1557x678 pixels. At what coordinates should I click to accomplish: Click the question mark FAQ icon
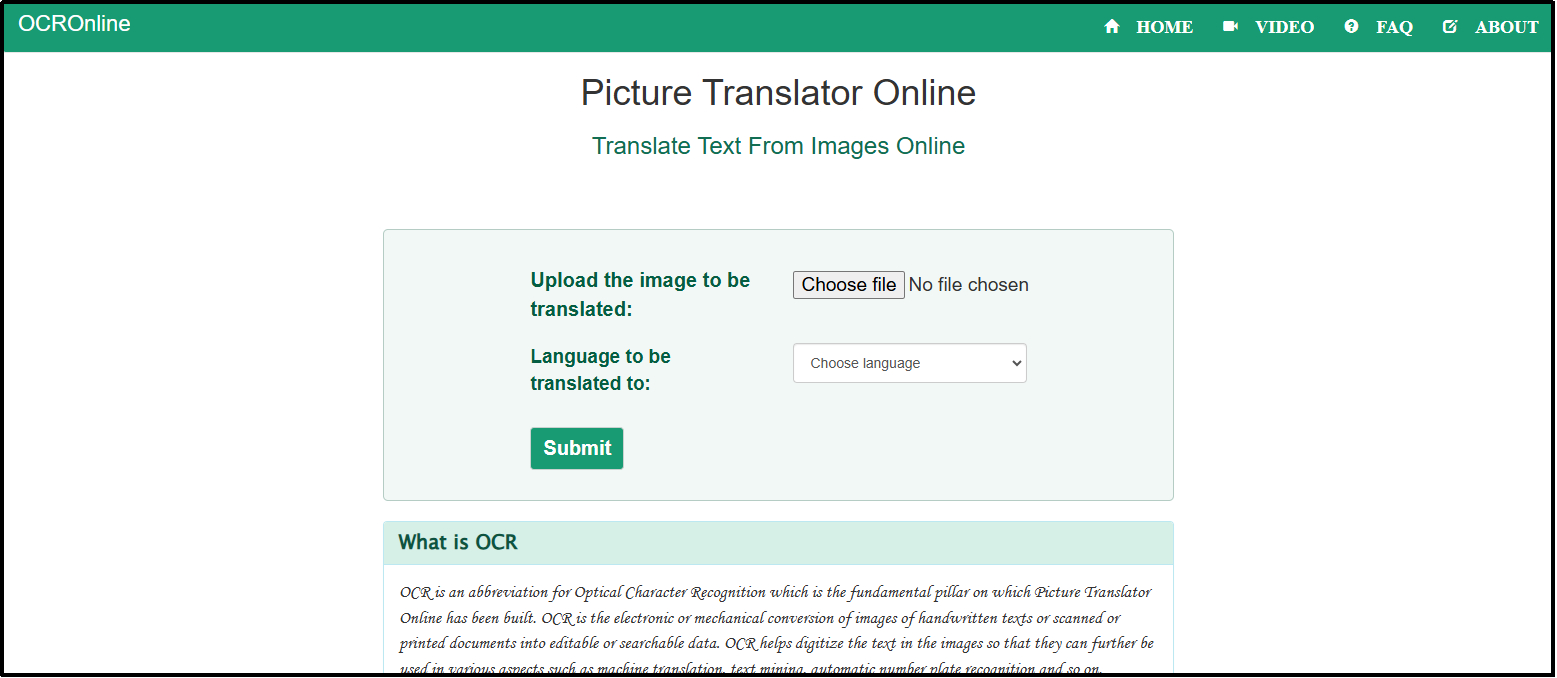[1351, 27]
